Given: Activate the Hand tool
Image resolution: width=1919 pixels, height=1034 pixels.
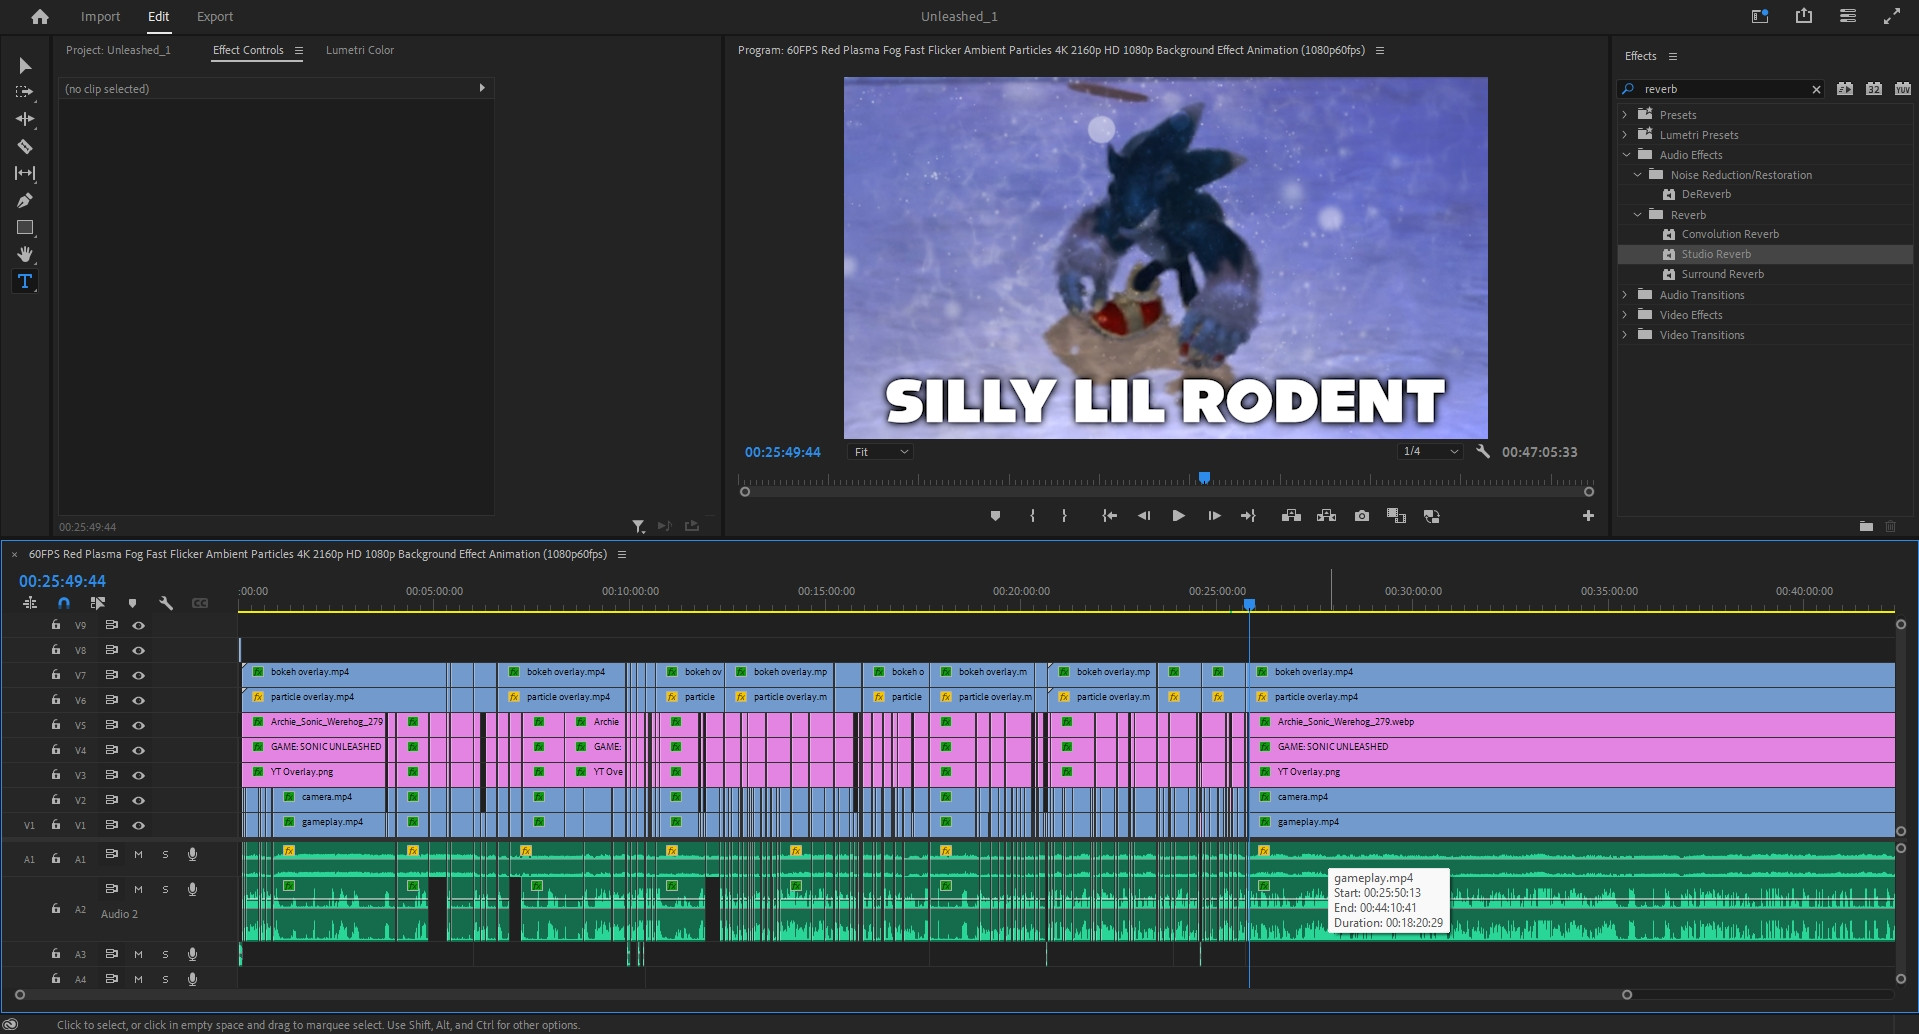Looking at the screenshot, I should coord(25,254).
